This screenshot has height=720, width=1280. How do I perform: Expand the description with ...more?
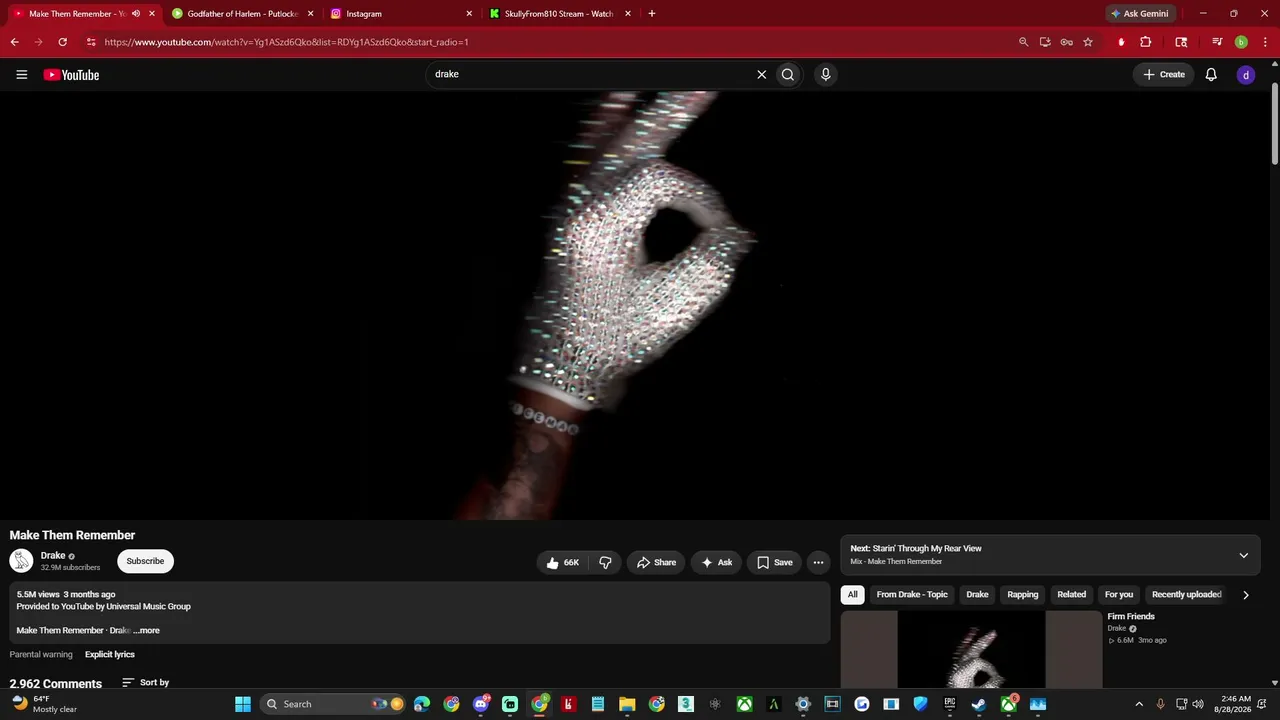146,631
